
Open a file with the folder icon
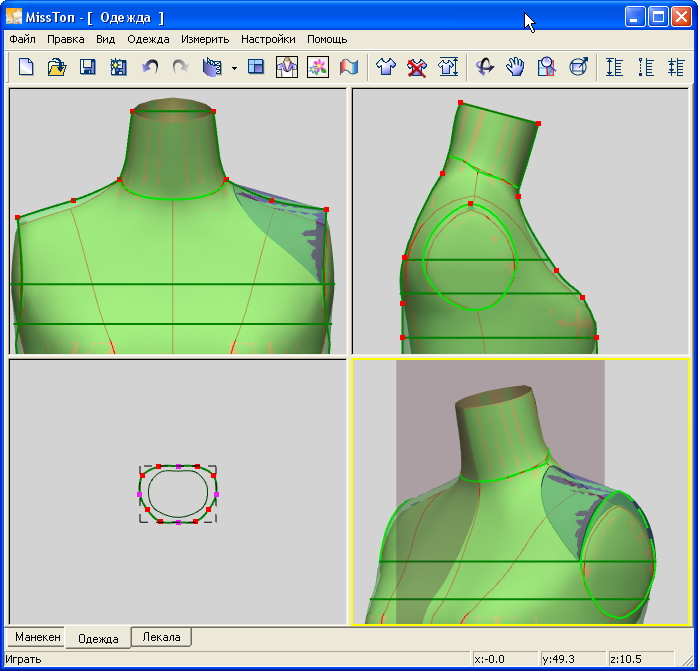57,67
